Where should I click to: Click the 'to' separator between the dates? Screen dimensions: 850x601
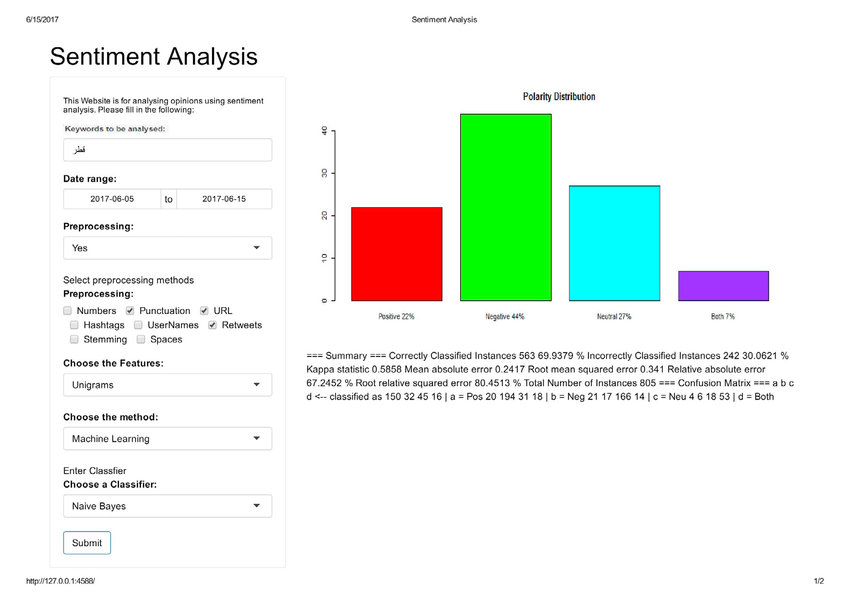[169, 199]
